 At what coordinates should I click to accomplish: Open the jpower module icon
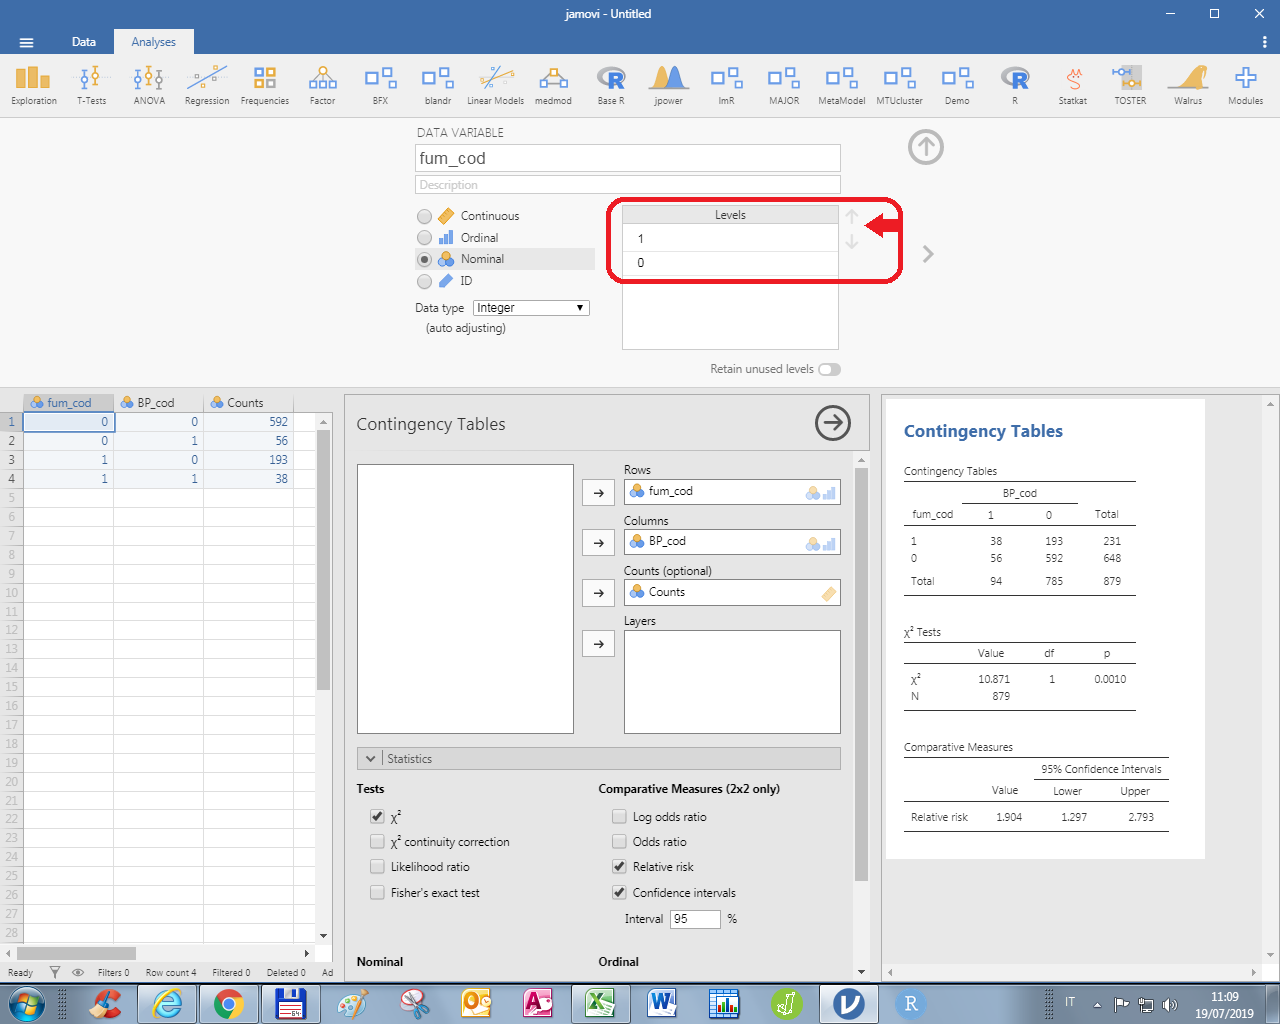coord(668,84)
